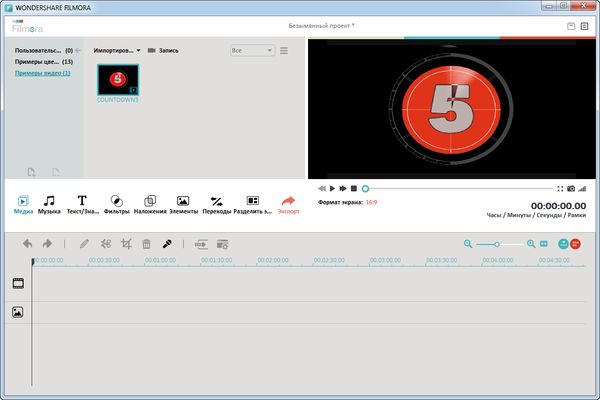Image resolution: width=600 pixels, height=400 pixels.
Task: Open the Медиа media library tab
Action: point(23,204)
